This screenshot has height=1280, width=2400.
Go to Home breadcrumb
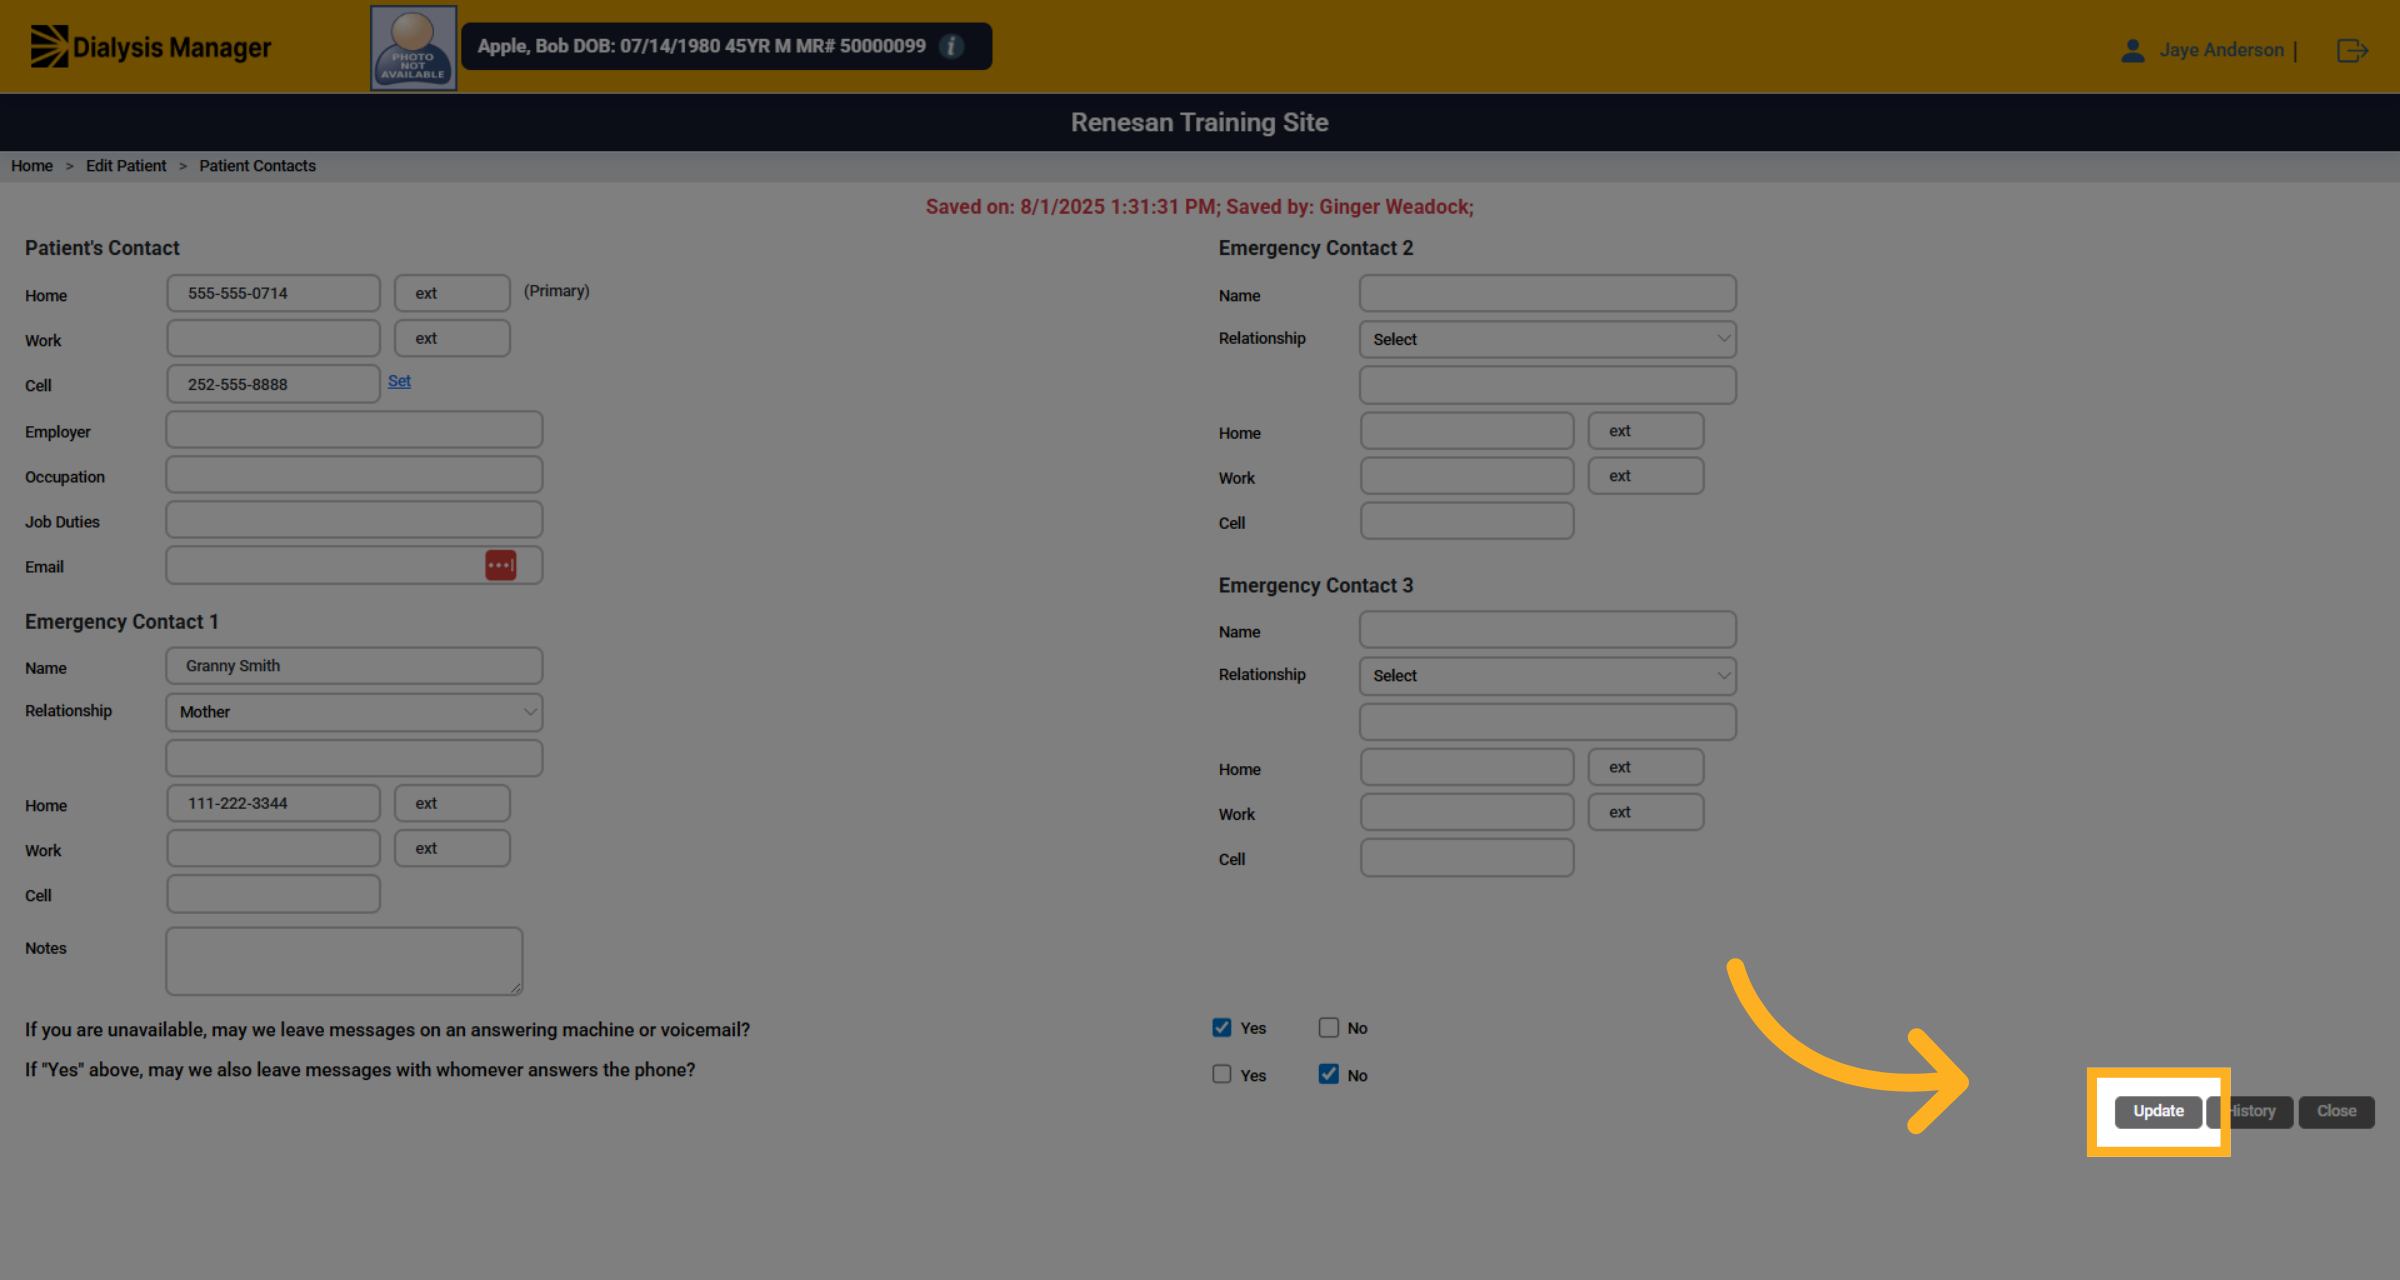[32, 166]
